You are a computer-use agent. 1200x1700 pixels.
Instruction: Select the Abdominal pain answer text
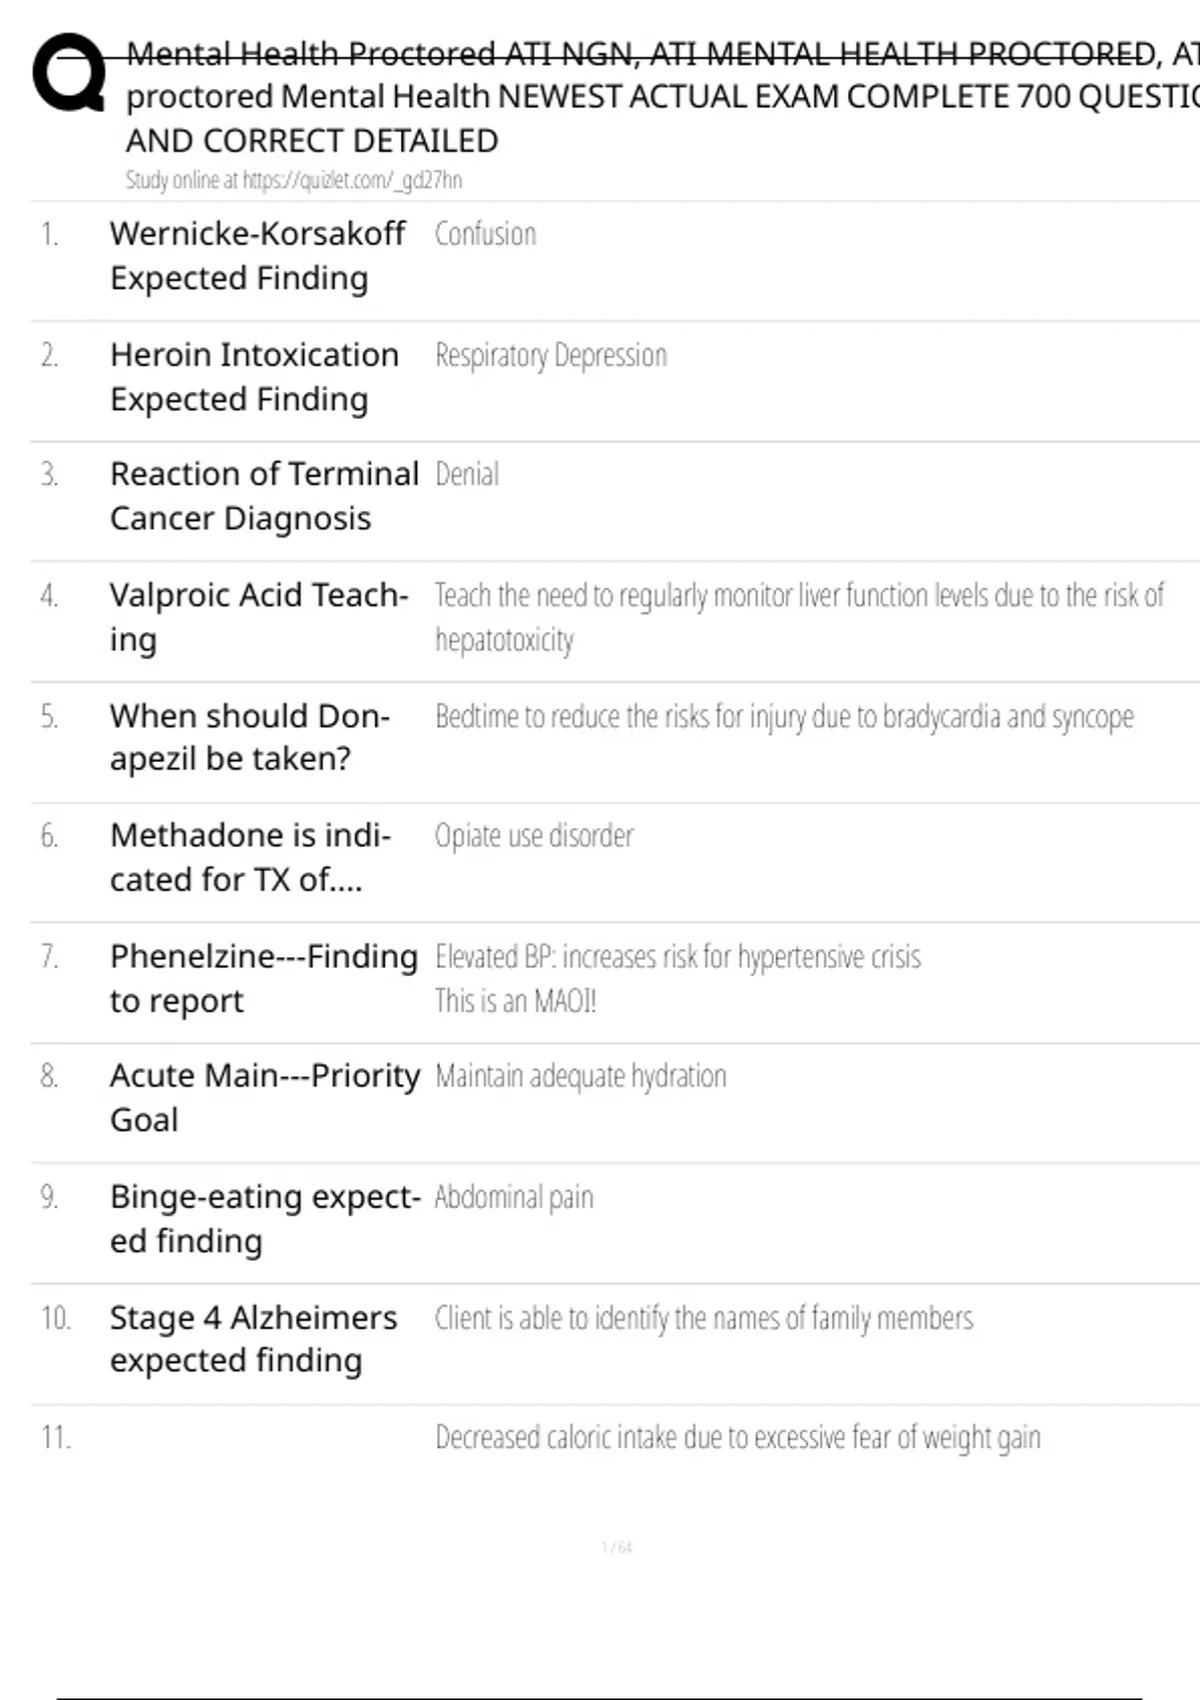tap(514, 1197)
